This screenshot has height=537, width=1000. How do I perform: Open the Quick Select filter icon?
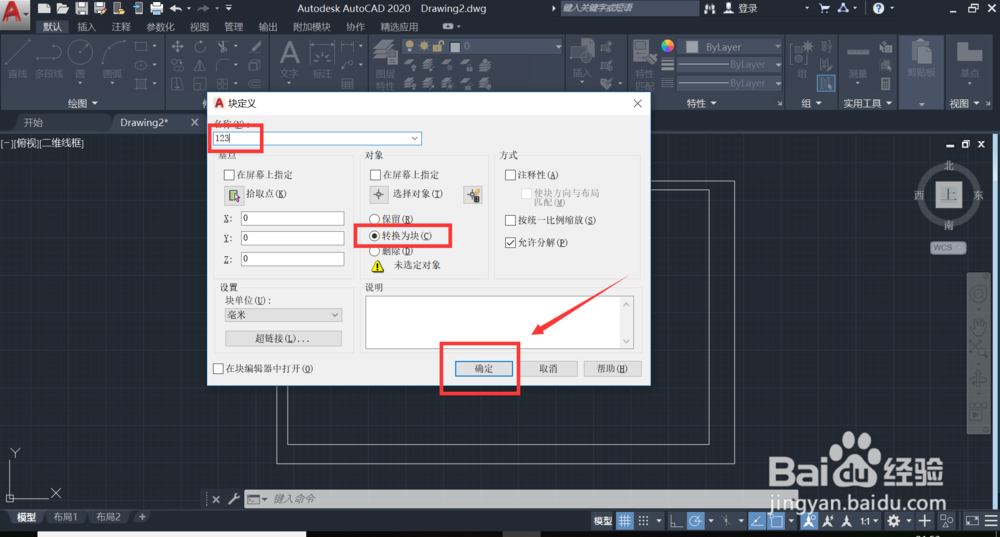click(473, 195)
